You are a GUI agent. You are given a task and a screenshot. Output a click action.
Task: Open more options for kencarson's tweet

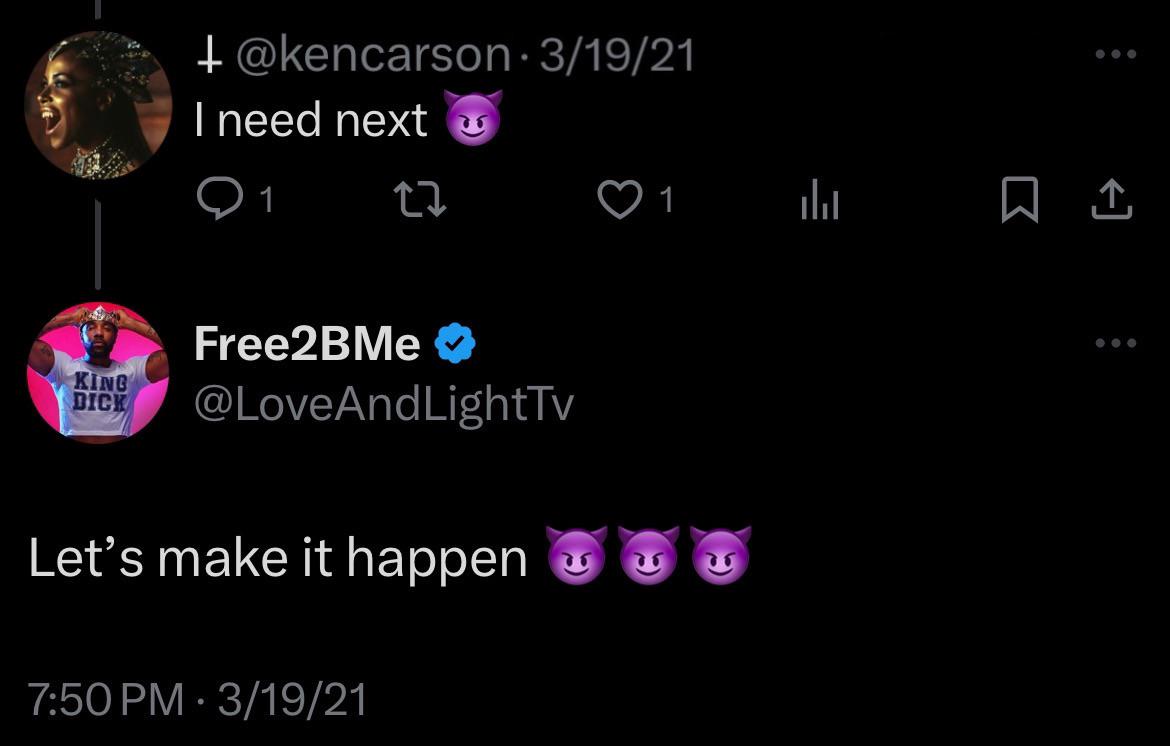(1115, 54)
